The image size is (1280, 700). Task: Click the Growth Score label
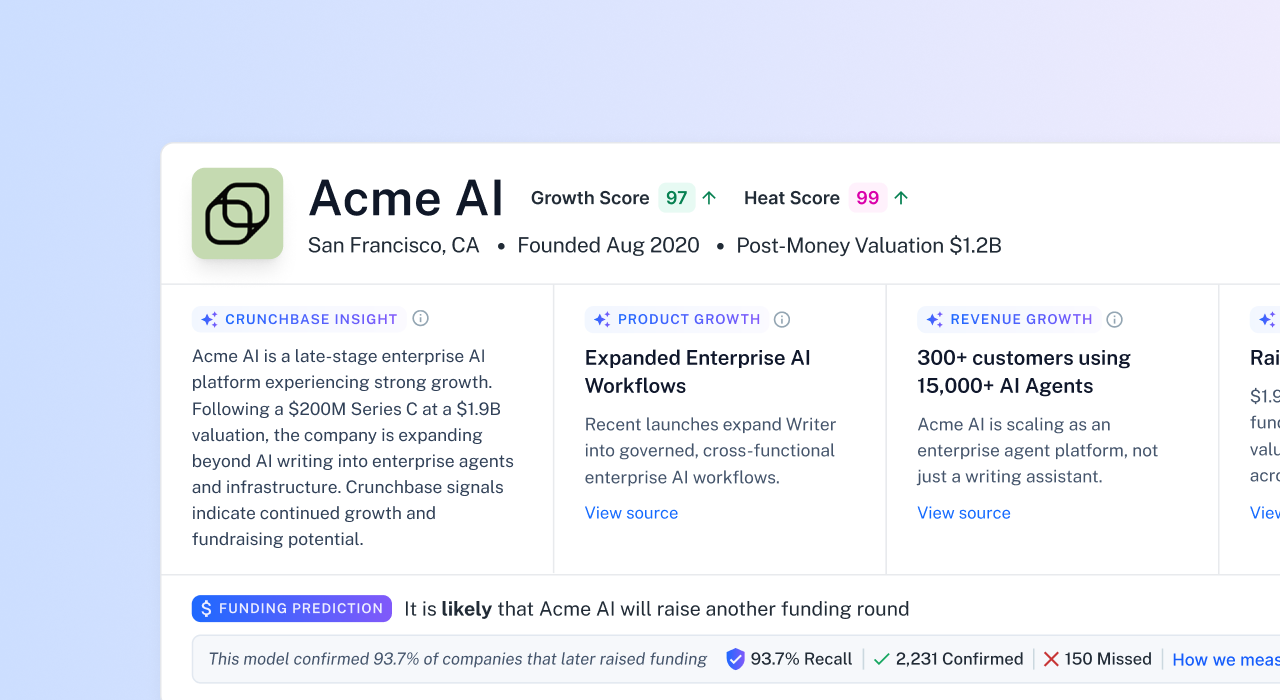point(590,198)
